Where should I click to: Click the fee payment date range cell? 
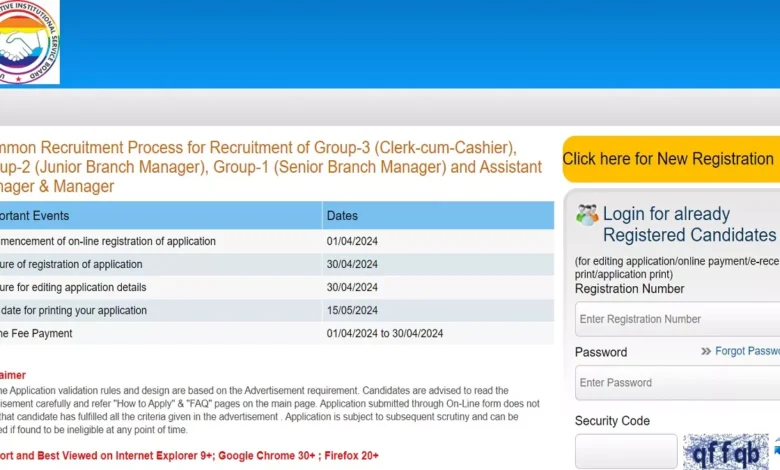coord(384,333)
